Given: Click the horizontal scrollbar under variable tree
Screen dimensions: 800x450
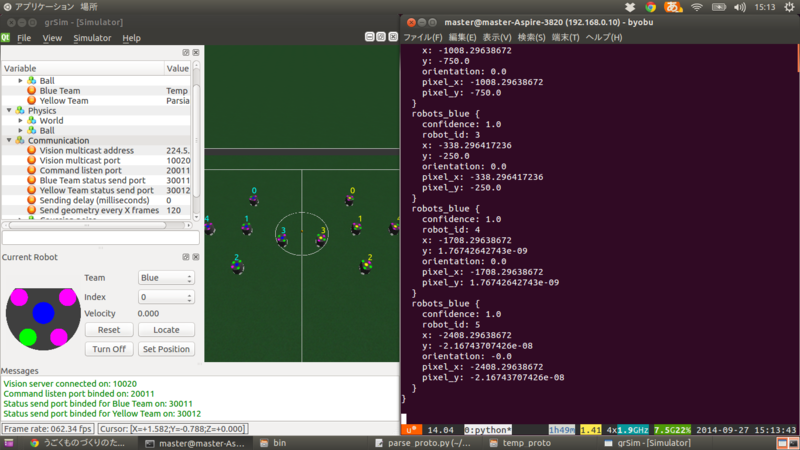Looking at the screenshot, I should [x=97, y=225].
